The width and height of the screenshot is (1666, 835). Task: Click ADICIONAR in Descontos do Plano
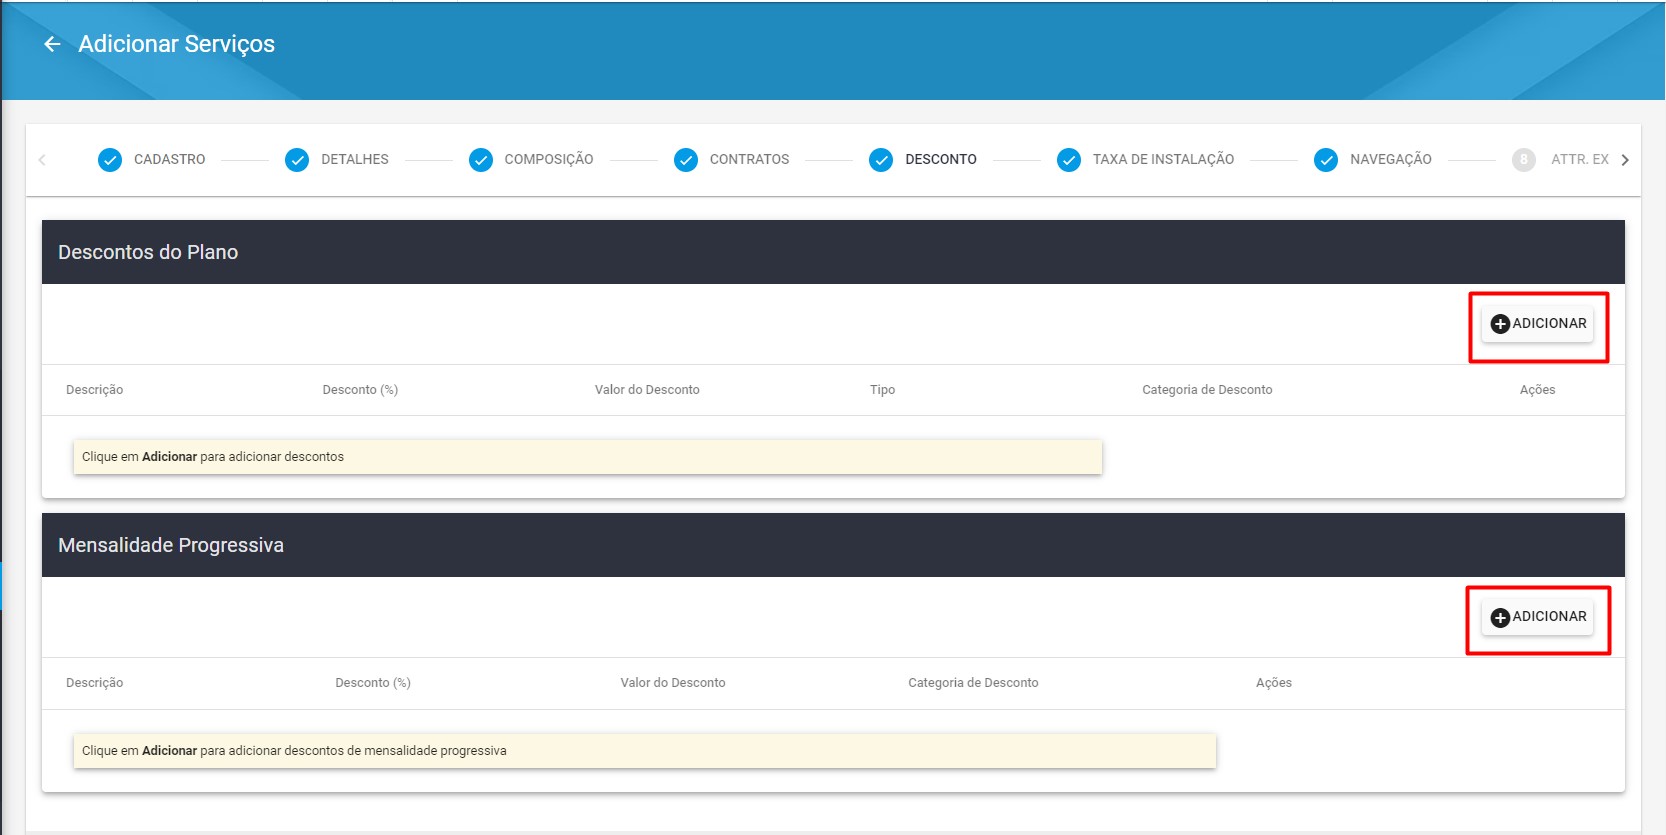pyautogui.click(x=1538, y=324)
